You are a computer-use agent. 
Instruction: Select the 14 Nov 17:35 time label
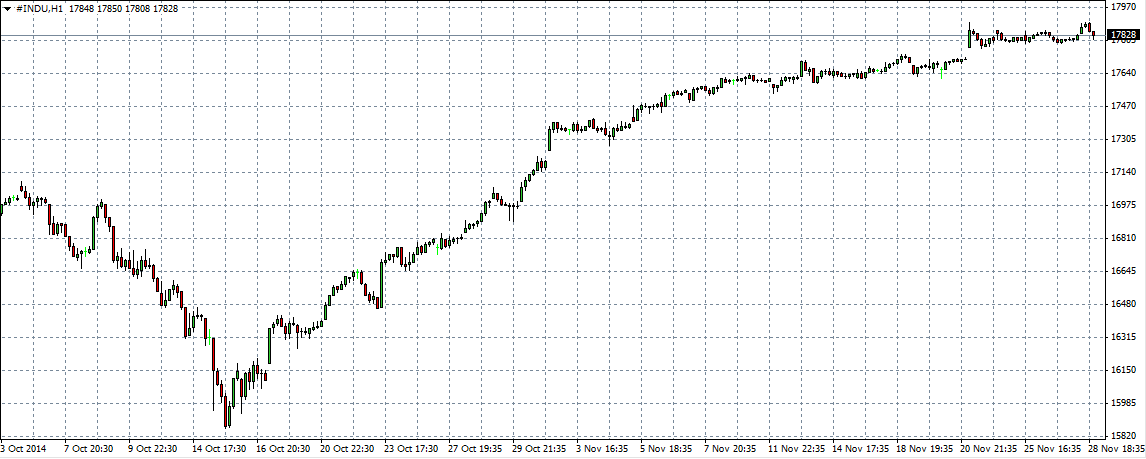point(860,449)
